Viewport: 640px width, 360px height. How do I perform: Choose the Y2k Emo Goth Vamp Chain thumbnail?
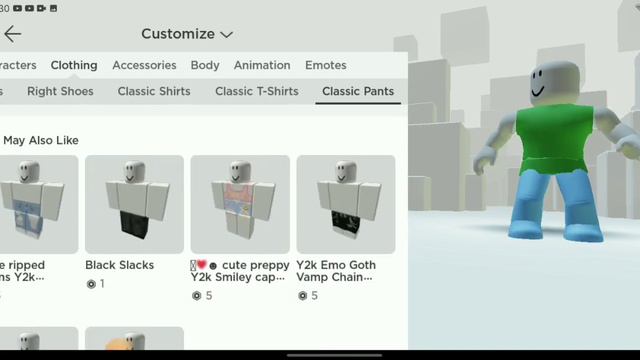tap(346, 204)
